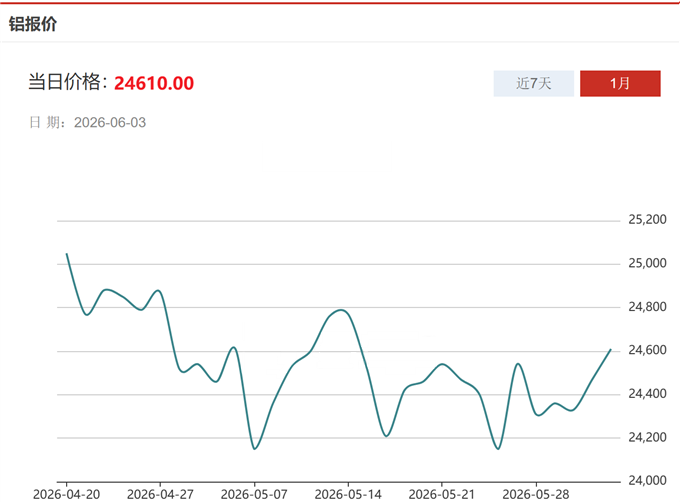Click the 2026-05-07 date label
680x502 pixels.
tap(254, 494)
